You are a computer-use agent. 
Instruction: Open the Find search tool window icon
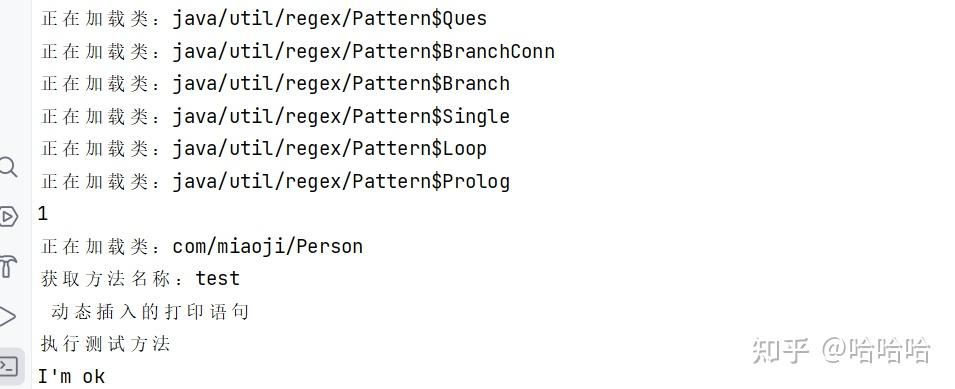(x=7, y=167)
